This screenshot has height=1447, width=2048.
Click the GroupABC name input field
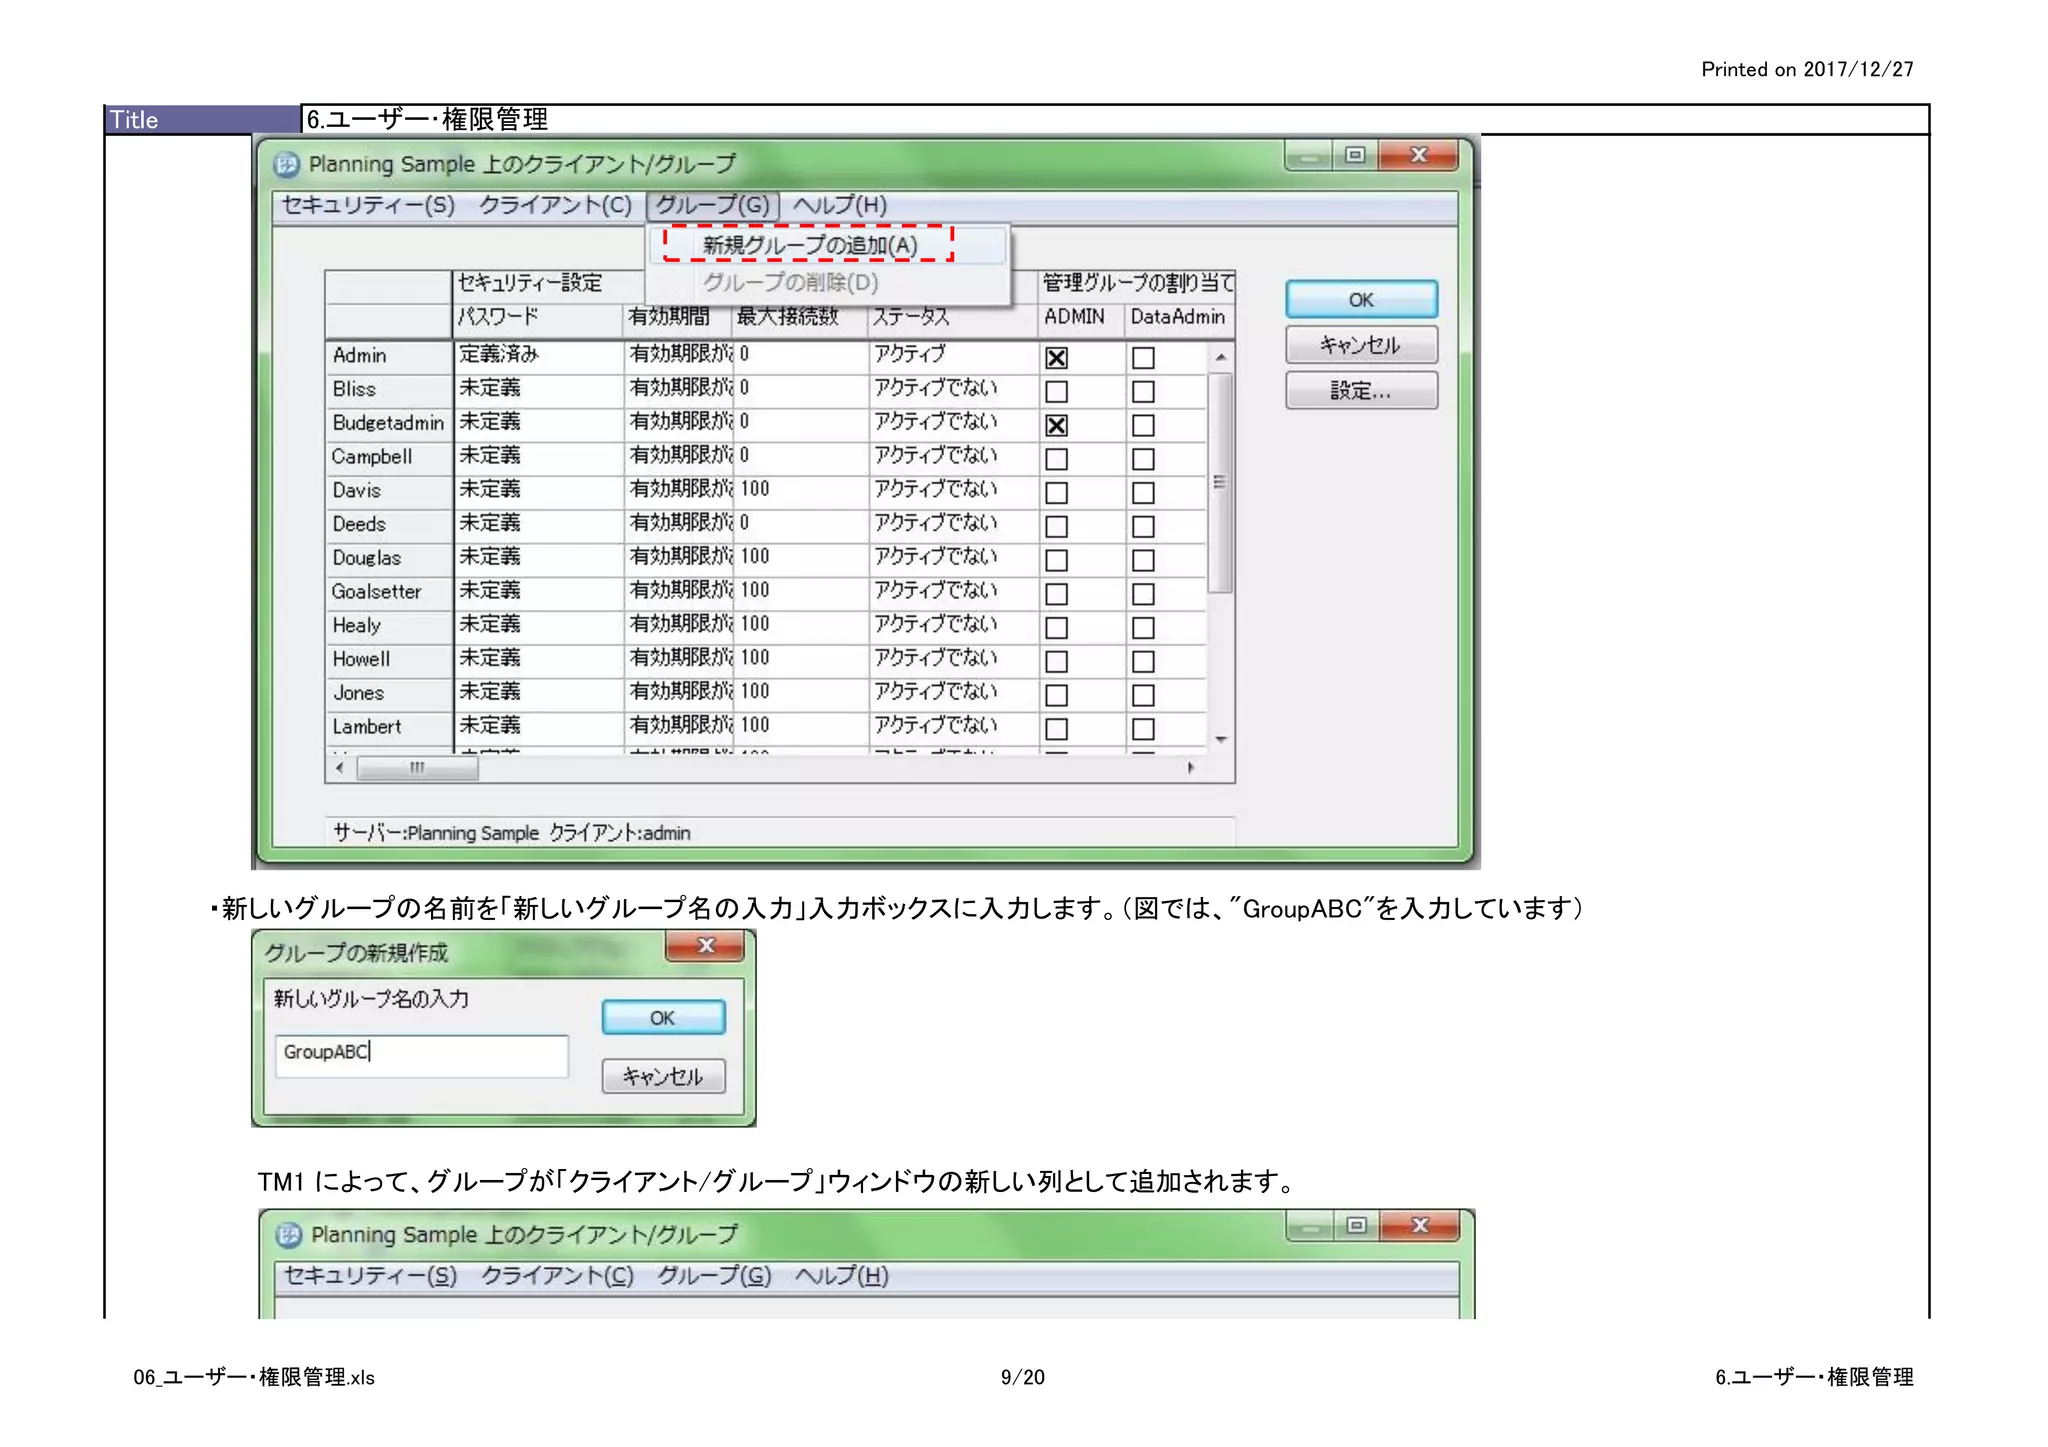tap(421, 1054)
